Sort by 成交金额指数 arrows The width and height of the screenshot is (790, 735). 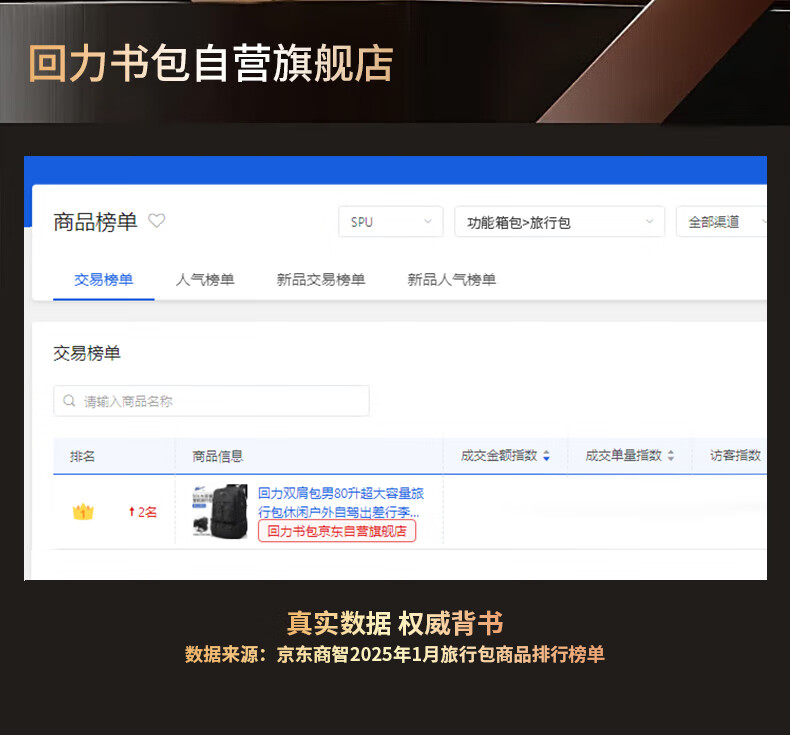(547, 456)
